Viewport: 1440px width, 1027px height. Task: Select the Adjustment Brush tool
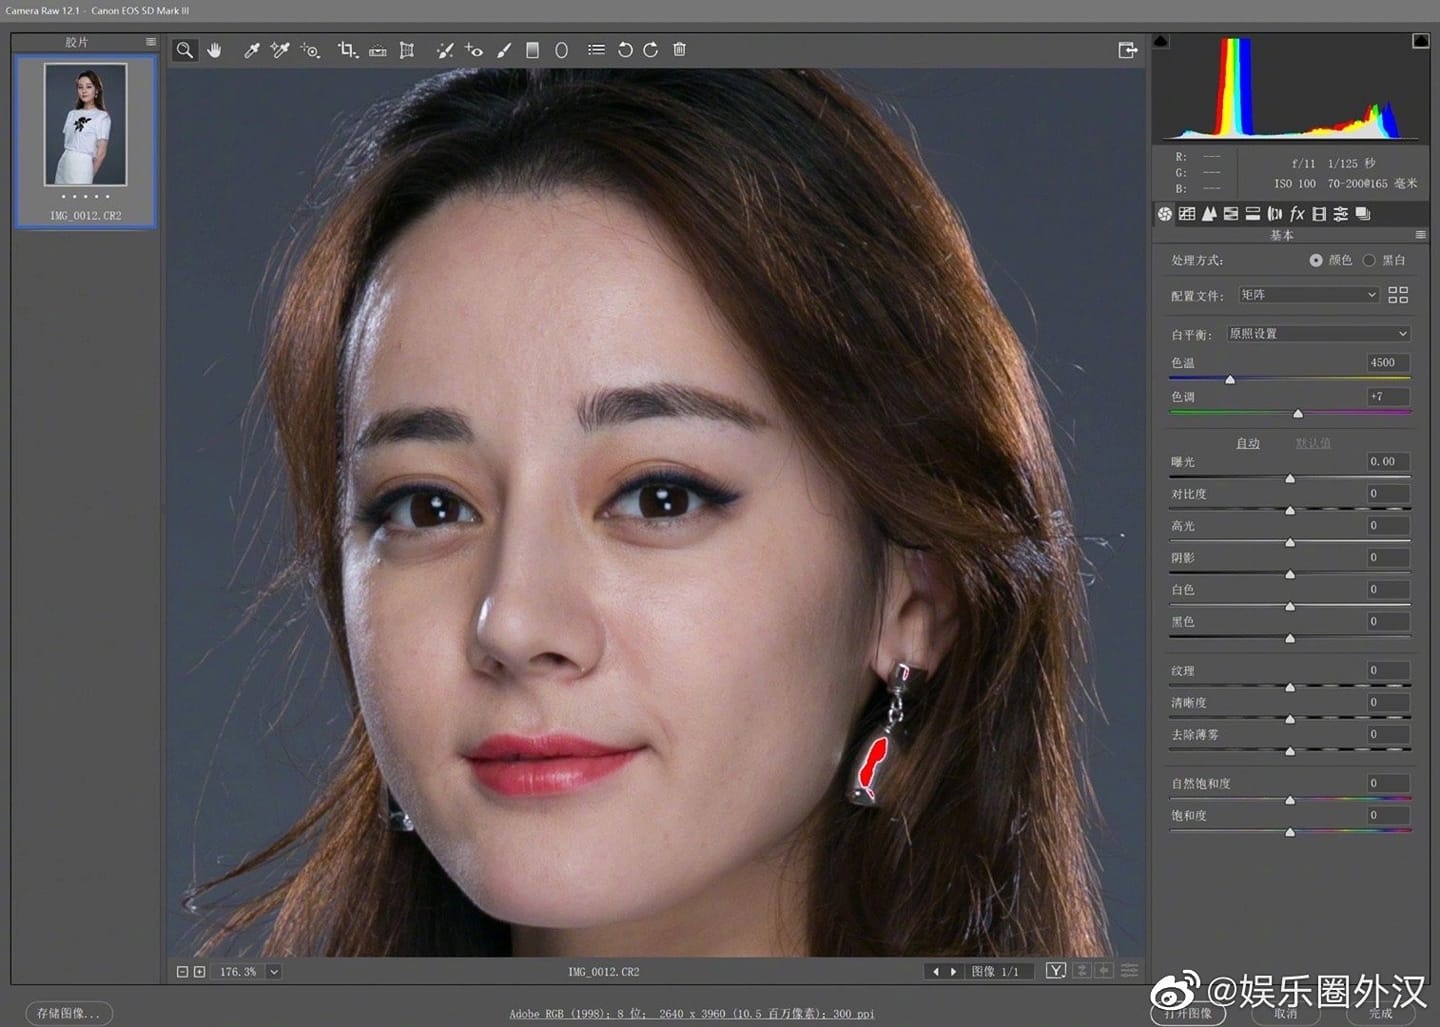coord(504,50)
